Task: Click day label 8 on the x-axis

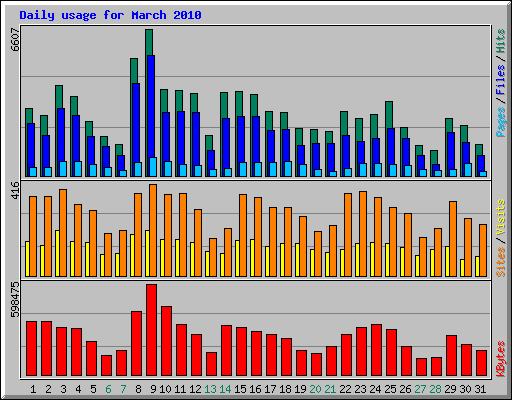Action: [138, 389]
